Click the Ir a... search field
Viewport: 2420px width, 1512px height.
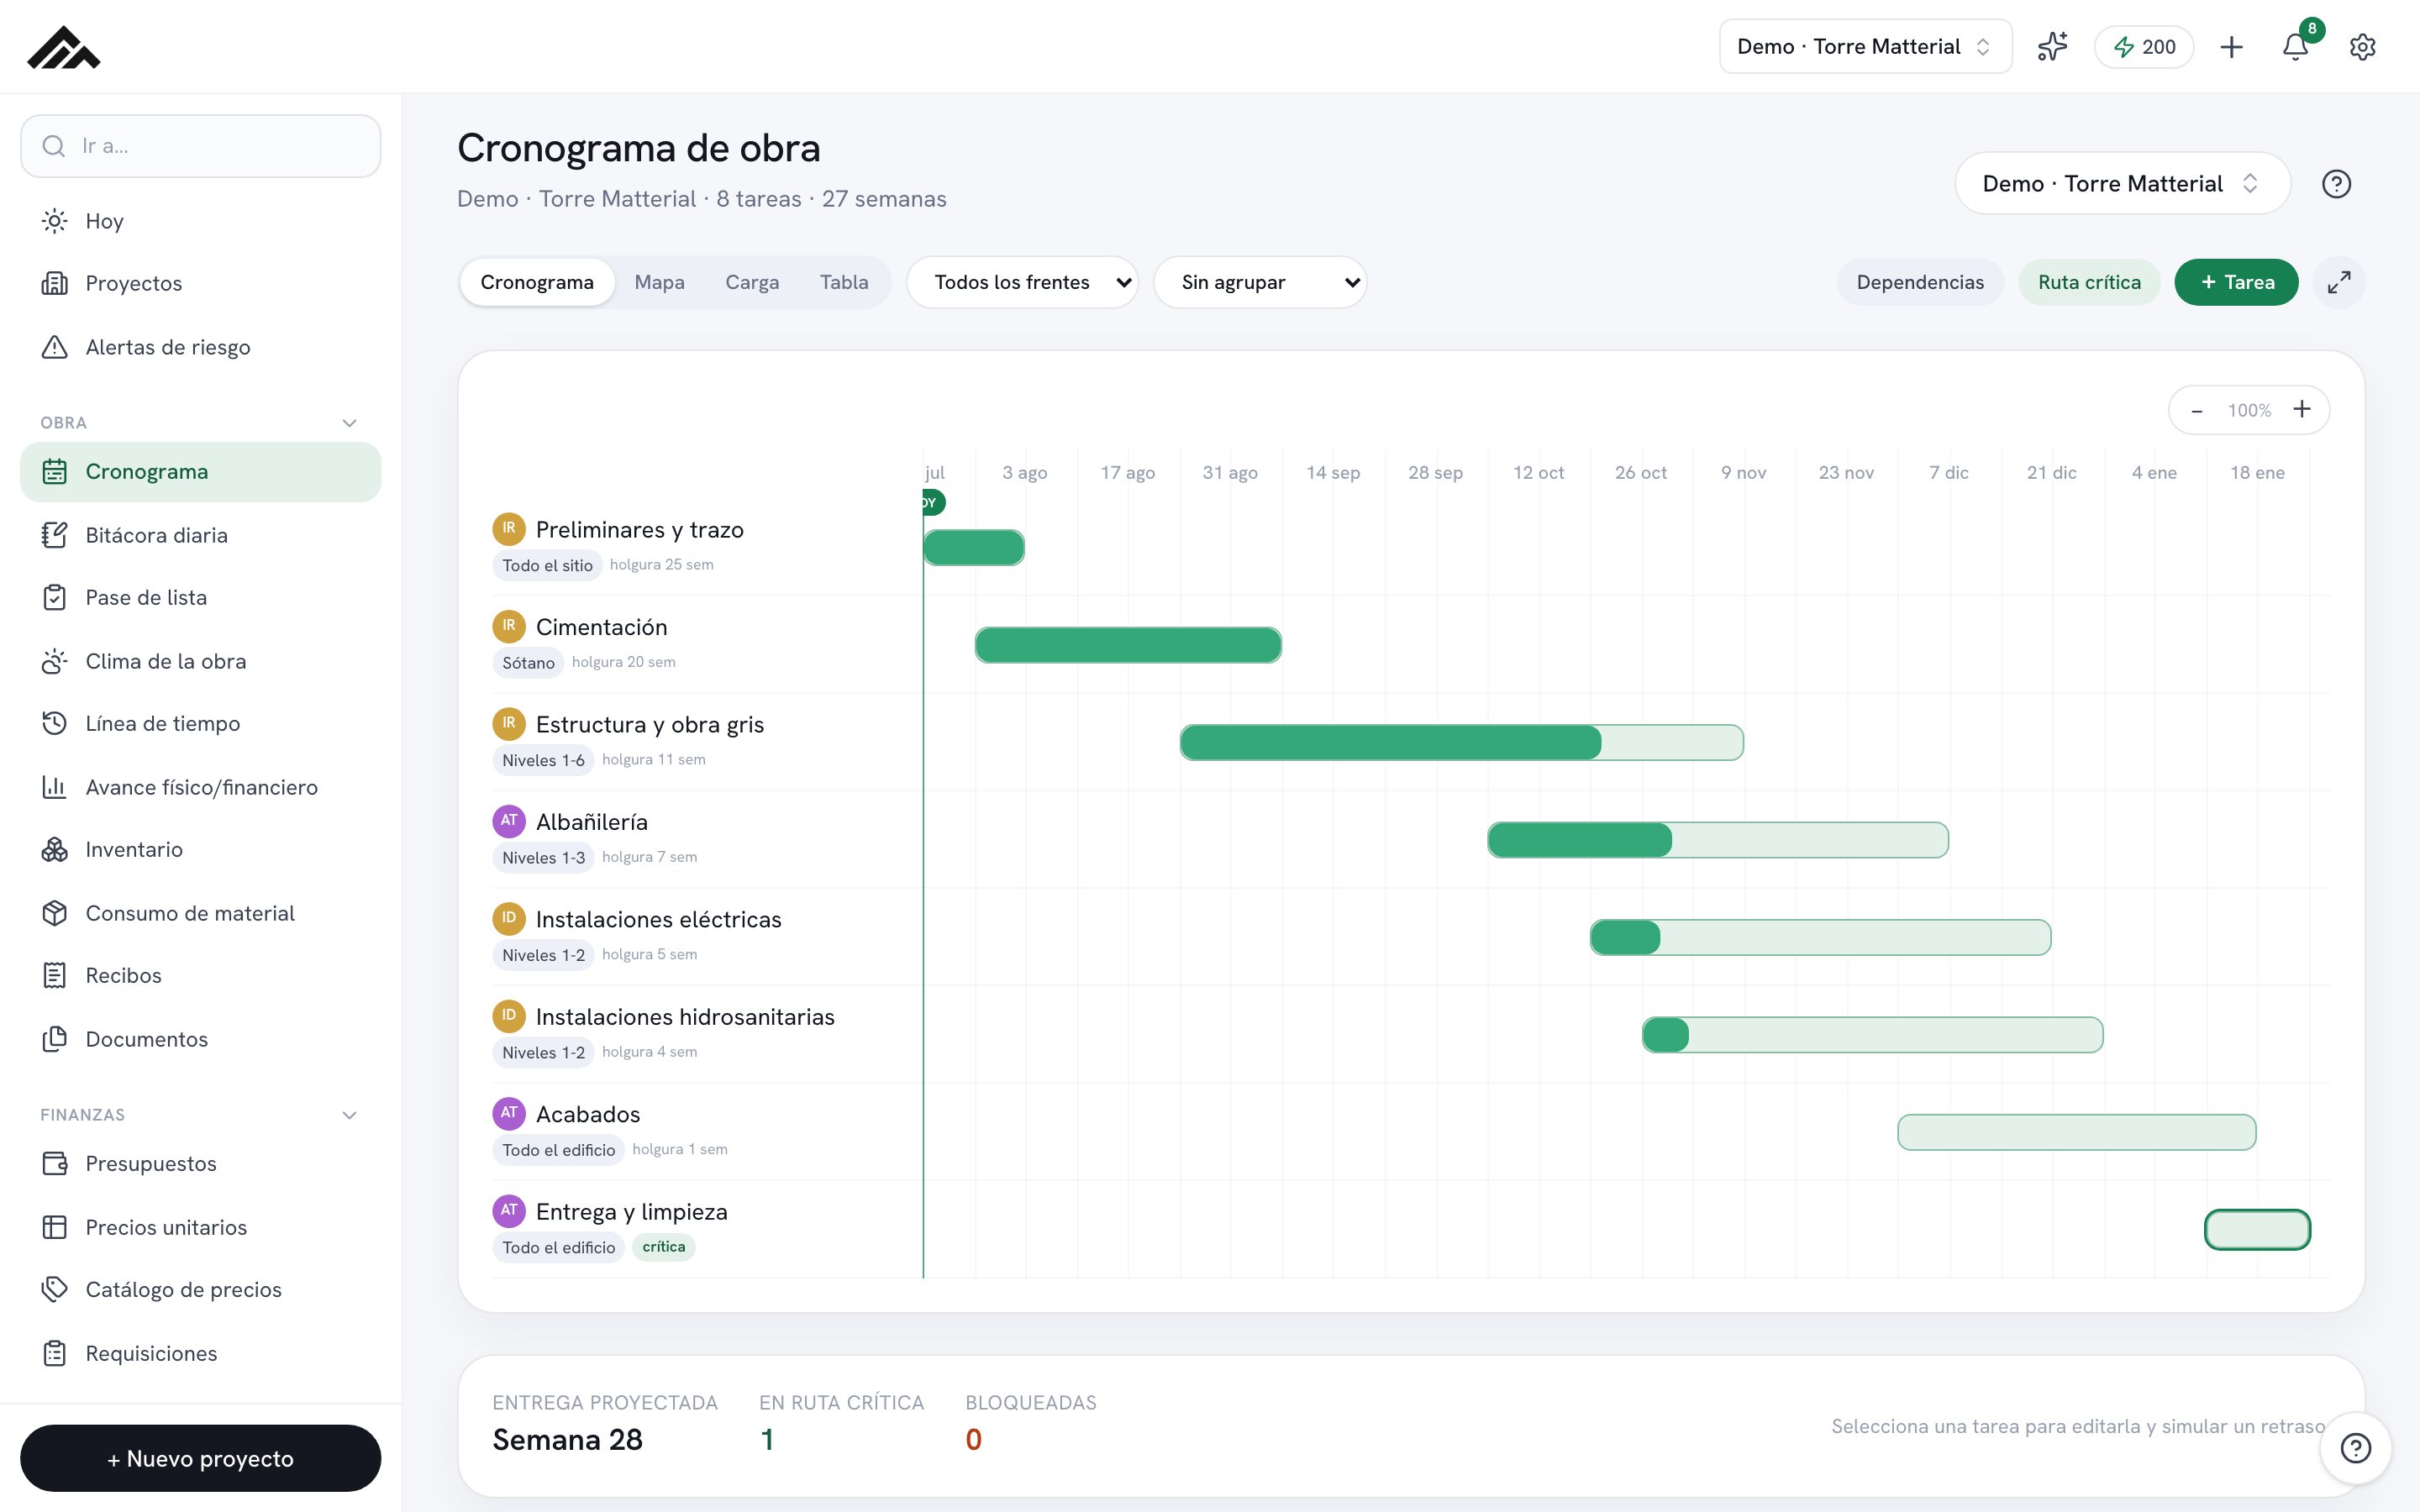coord(201,146)
